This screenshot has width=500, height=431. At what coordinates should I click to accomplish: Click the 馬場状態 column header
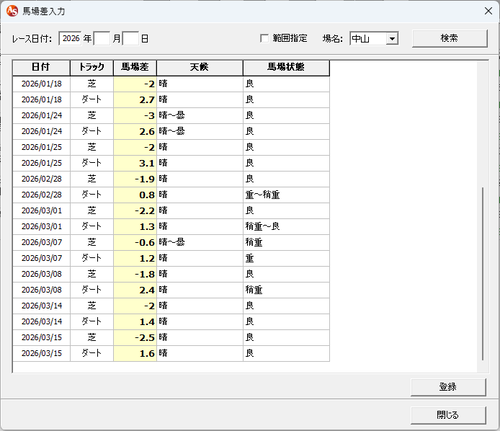pyautogui.click(x=286, y=68)
